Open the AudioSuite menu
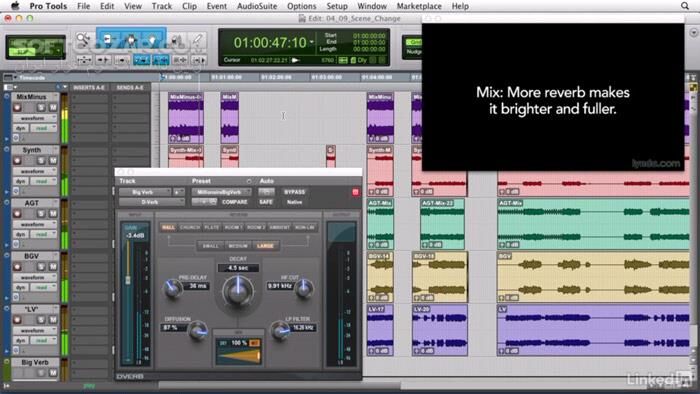Viewport: 700px width, 394px height. point(257,6)
